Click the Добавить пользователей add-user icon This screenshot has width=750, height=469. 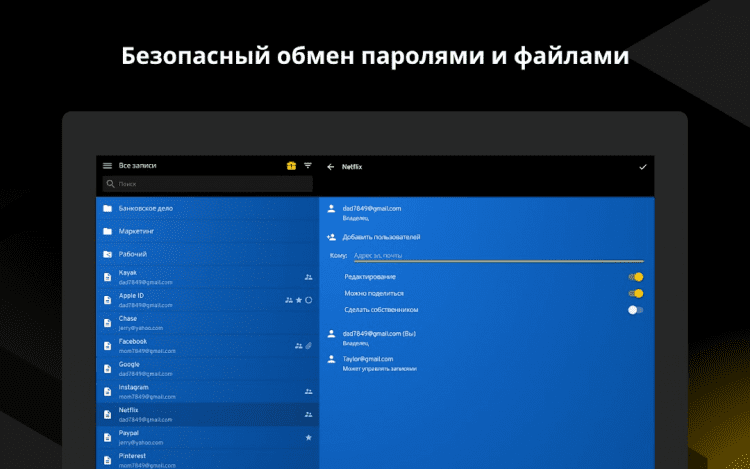(x=331, y=237)
